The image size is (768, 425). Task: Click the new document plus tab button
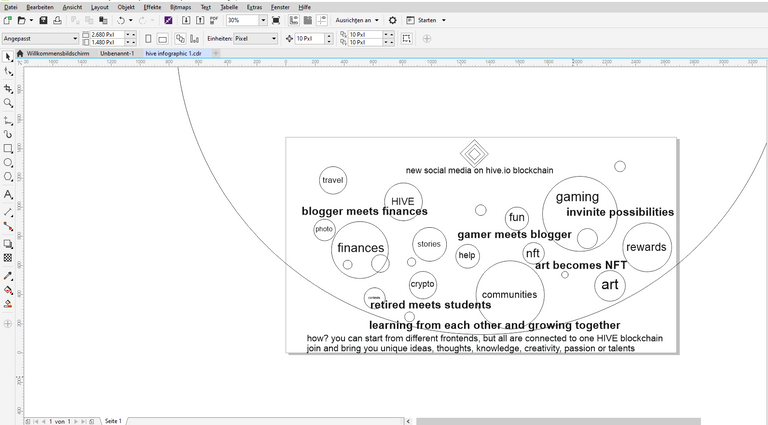click(216, 53)
